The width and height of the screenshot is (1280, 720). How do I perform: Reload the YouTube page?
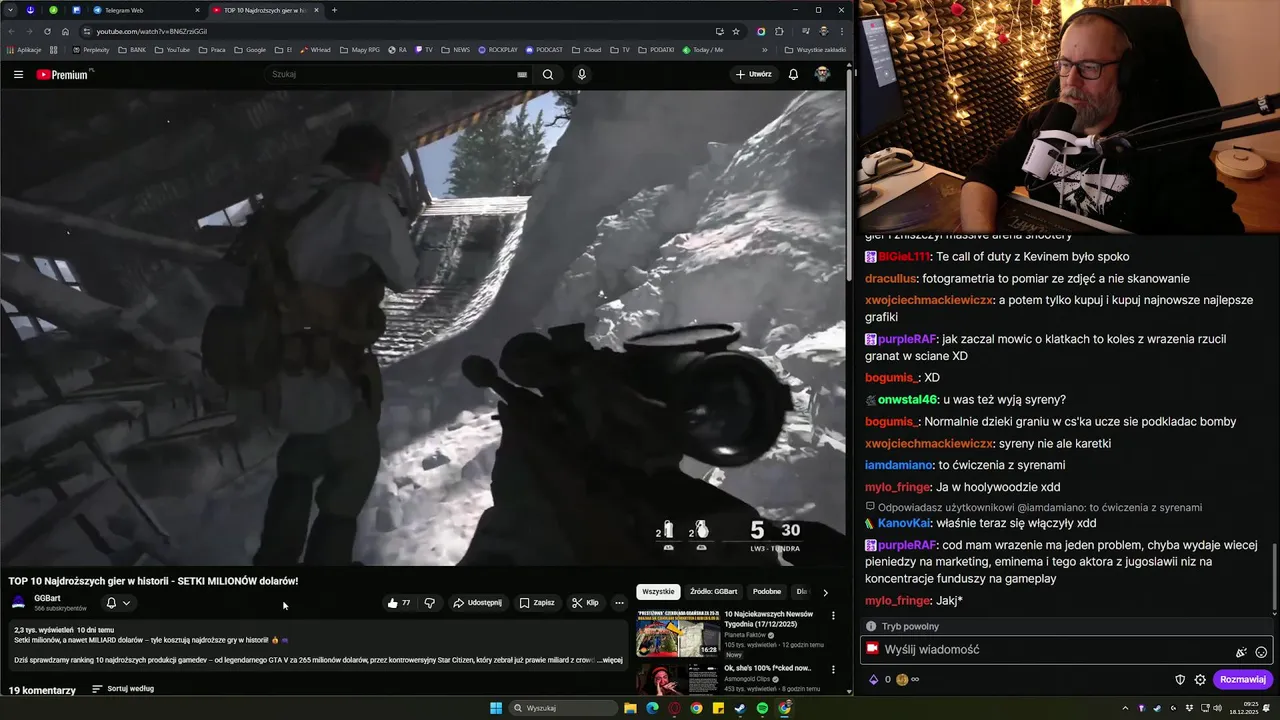(x=47, y=31)
